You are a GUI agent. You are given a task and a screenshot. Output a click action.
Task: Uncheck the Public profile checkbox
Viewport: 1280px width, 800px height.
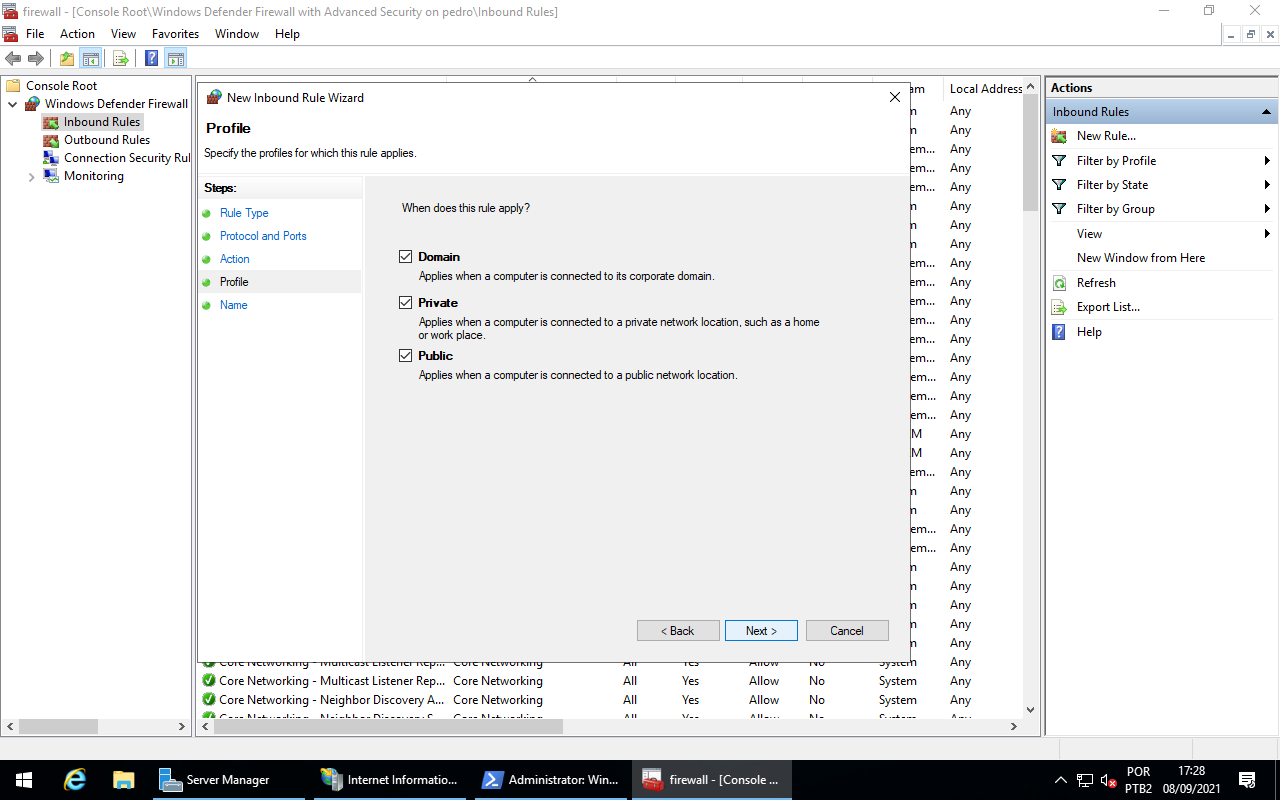click(405, 356)
